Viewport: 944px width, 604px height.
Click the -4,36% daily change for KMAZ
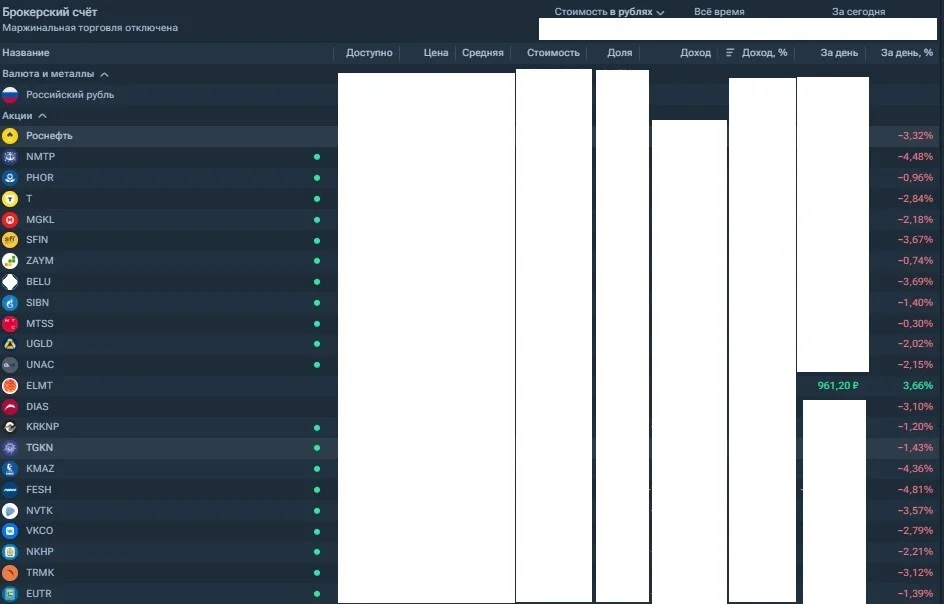915,469
